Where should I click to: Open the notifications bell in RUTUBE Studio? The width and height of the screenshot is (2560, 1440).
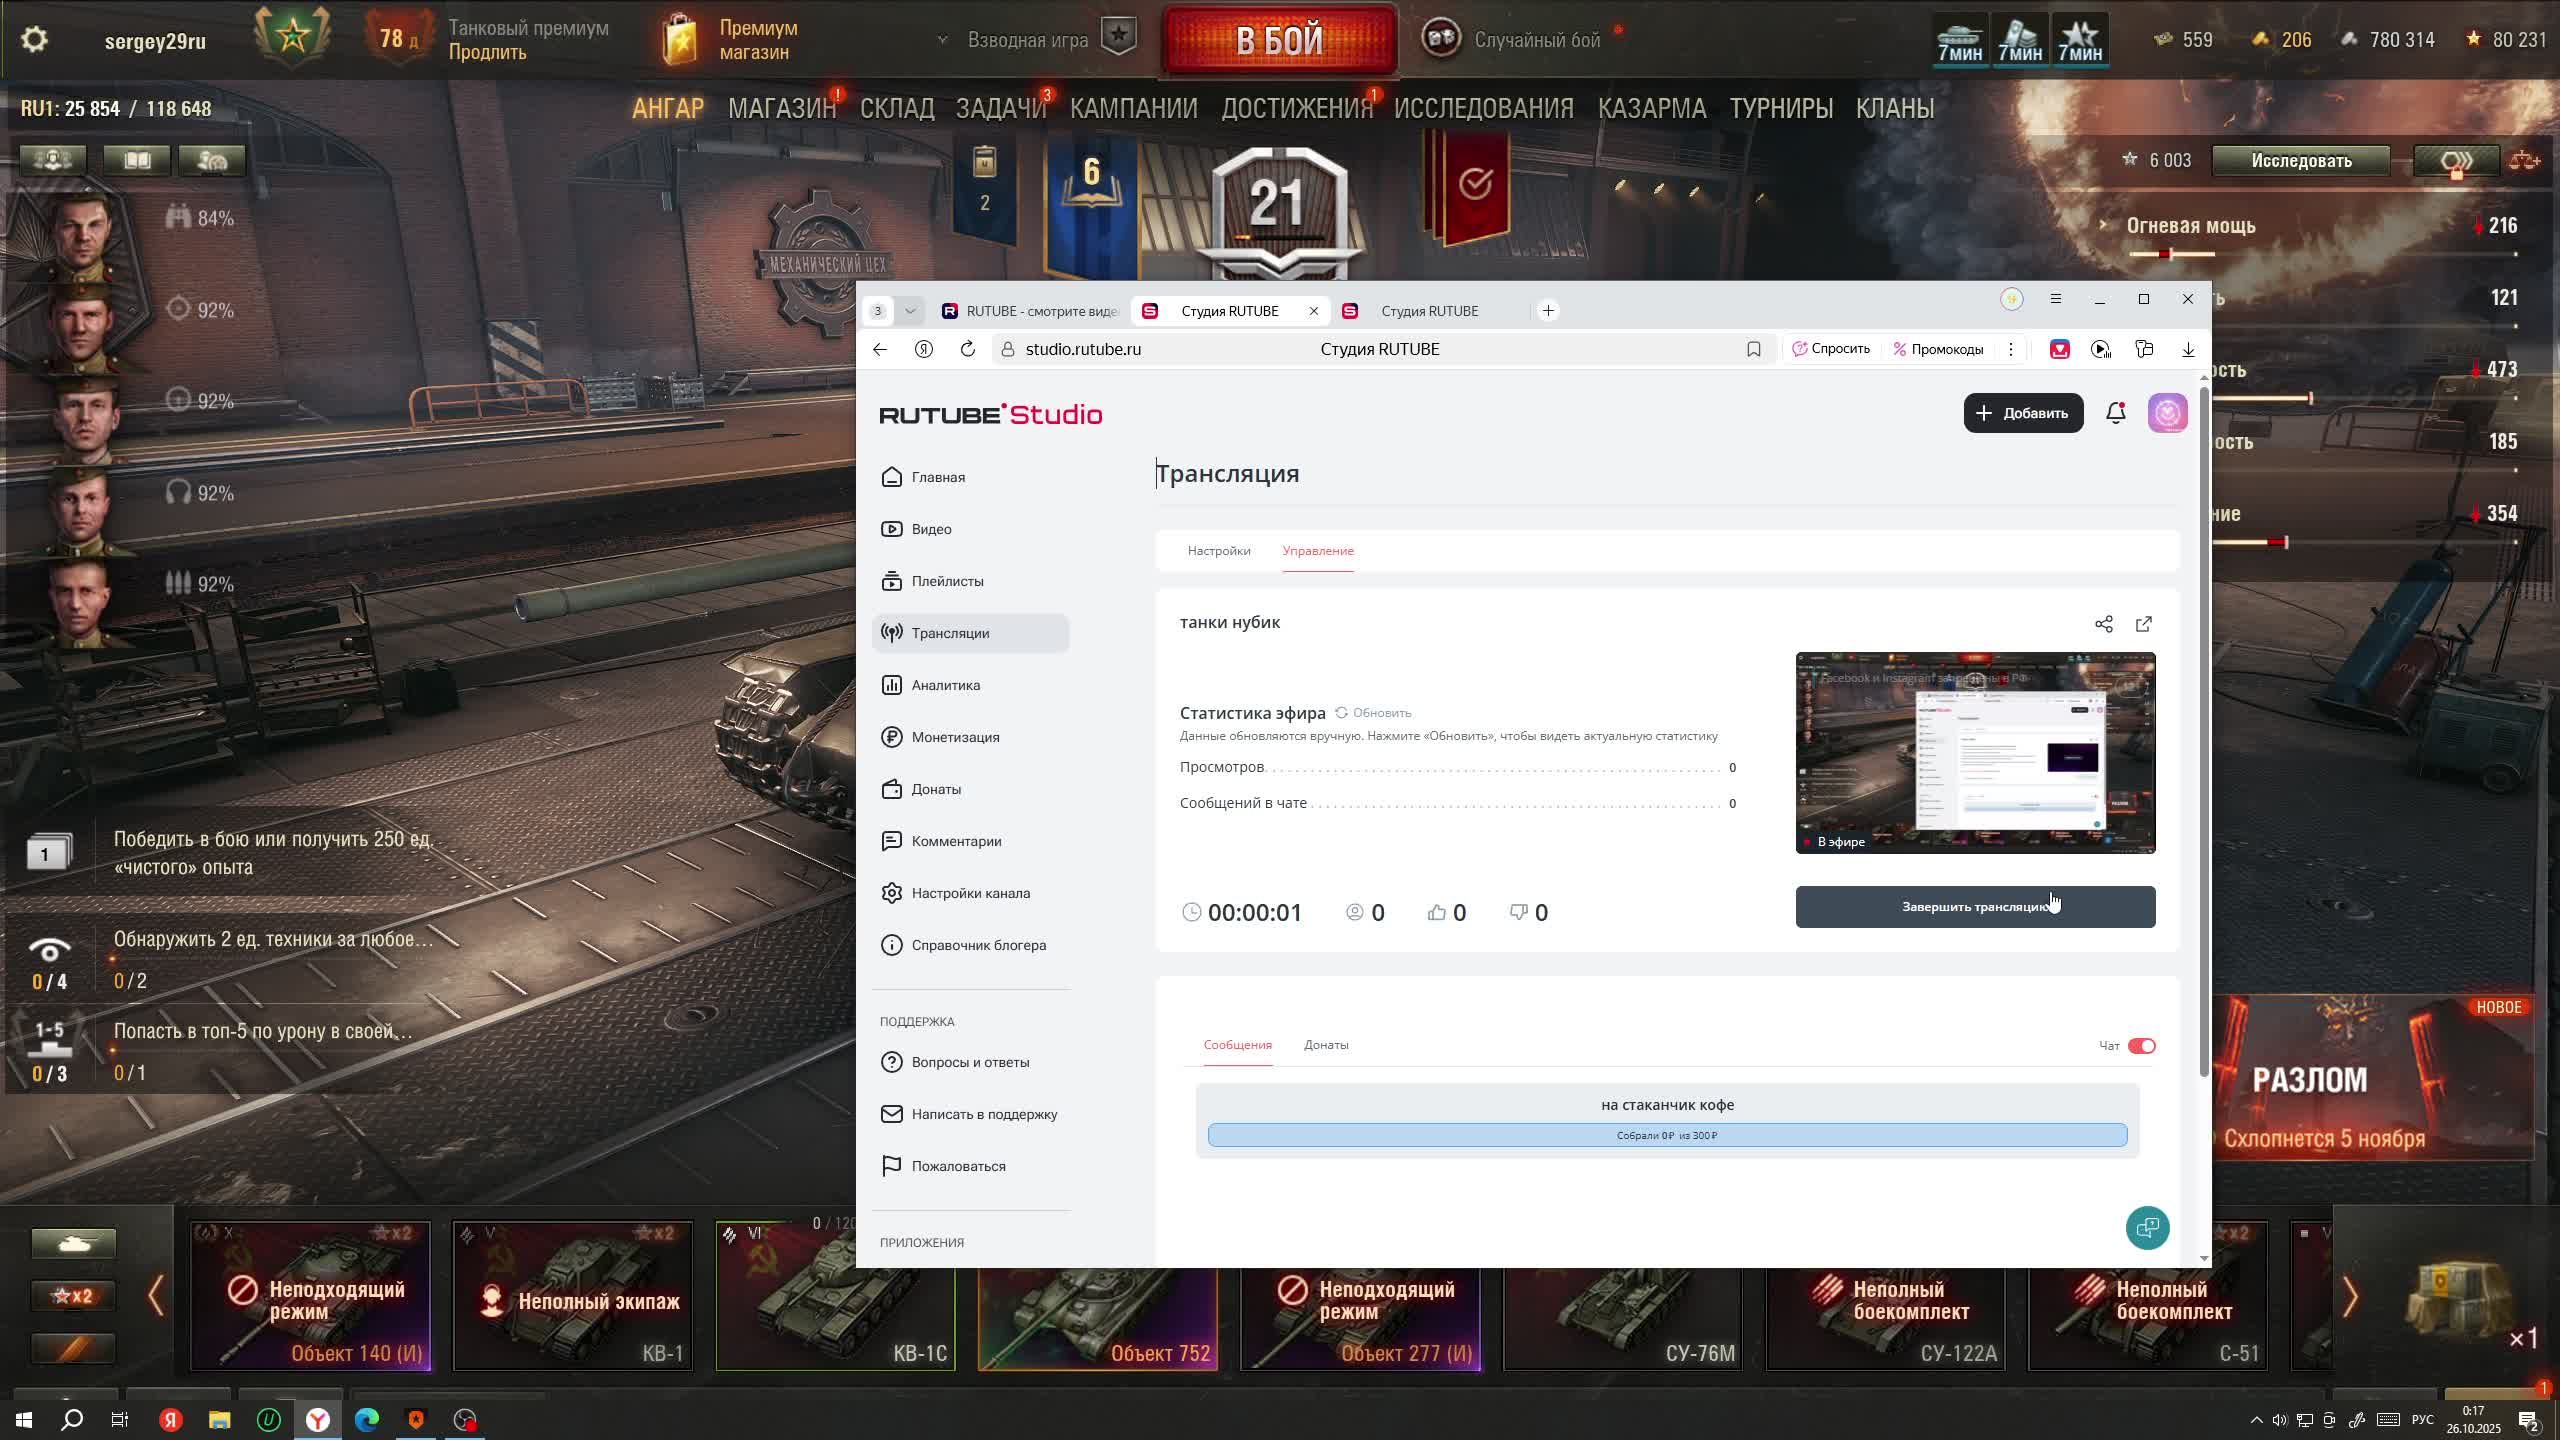[x=2115, y=413]
